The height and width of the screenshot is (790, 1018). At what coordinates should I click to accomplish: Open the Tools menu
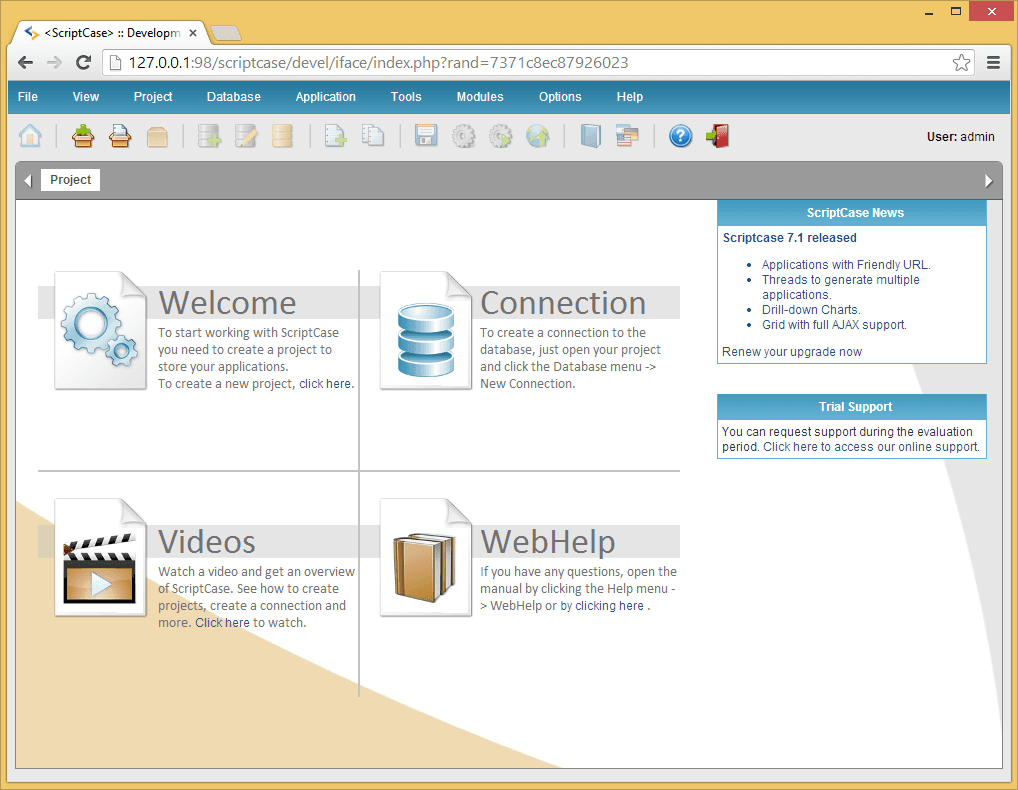coord(406,97)
